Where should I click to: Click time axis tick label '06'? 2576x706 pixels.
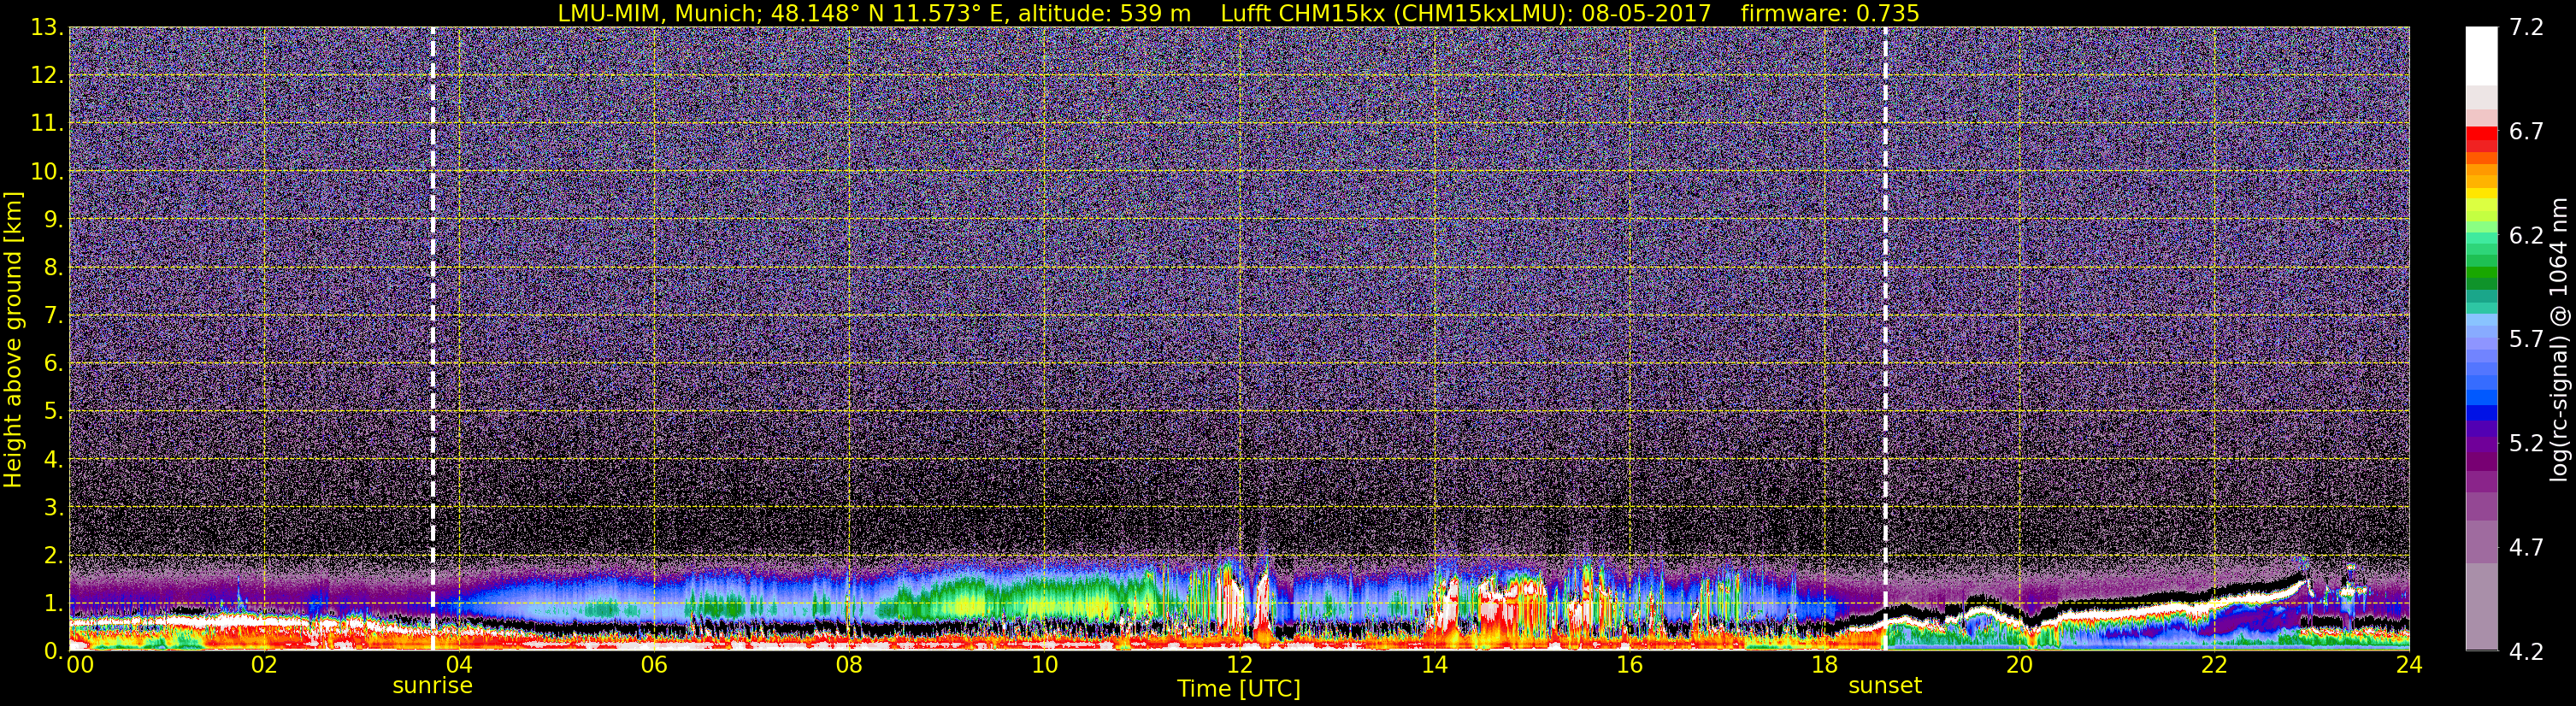coord(653,665)
